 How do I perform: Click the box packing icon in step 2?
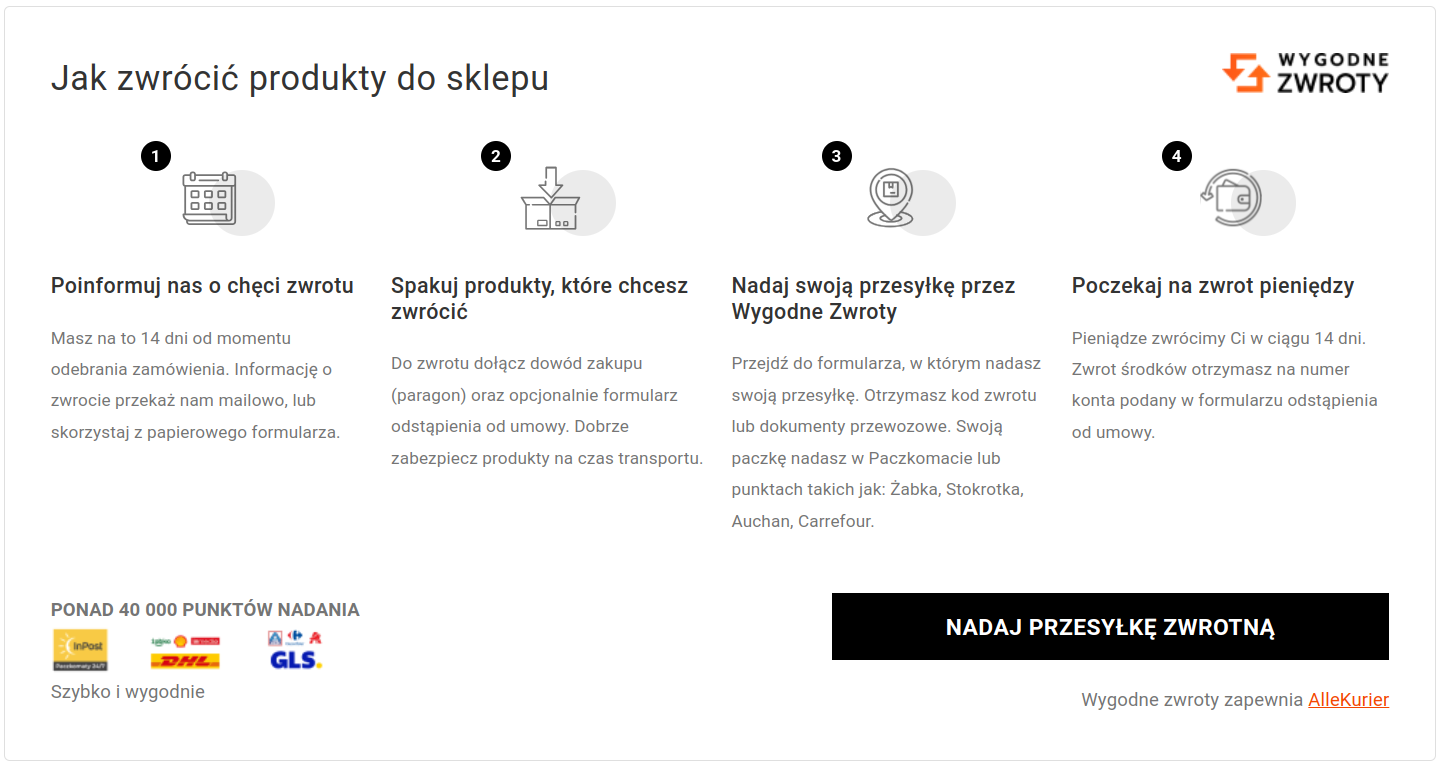[x=550, y=199]
